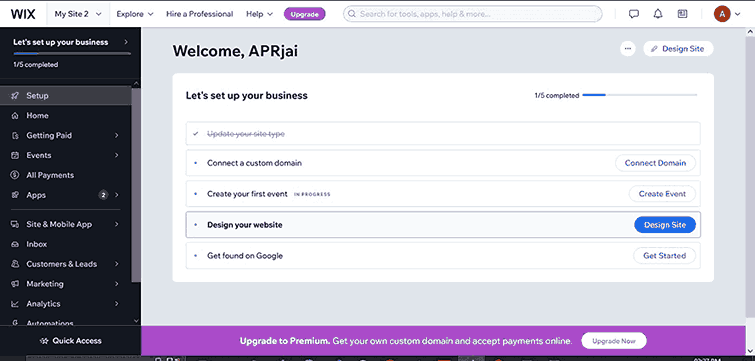Screen dimensions: 755x361
Task: Click the sidebar setup progress bar
Action: tap(72, 53)
